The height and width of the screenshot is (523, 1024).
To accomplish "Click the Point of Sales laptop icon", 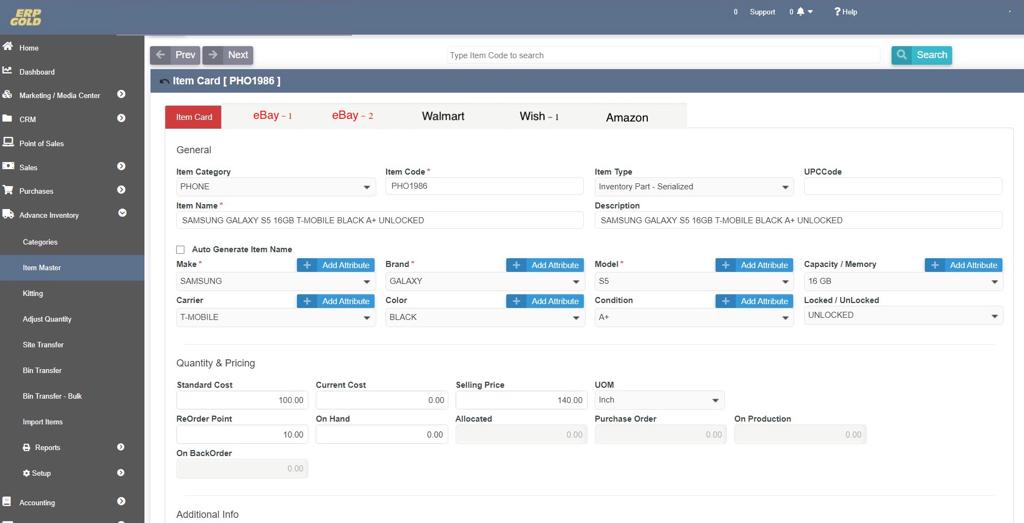I will pos(8,142).
